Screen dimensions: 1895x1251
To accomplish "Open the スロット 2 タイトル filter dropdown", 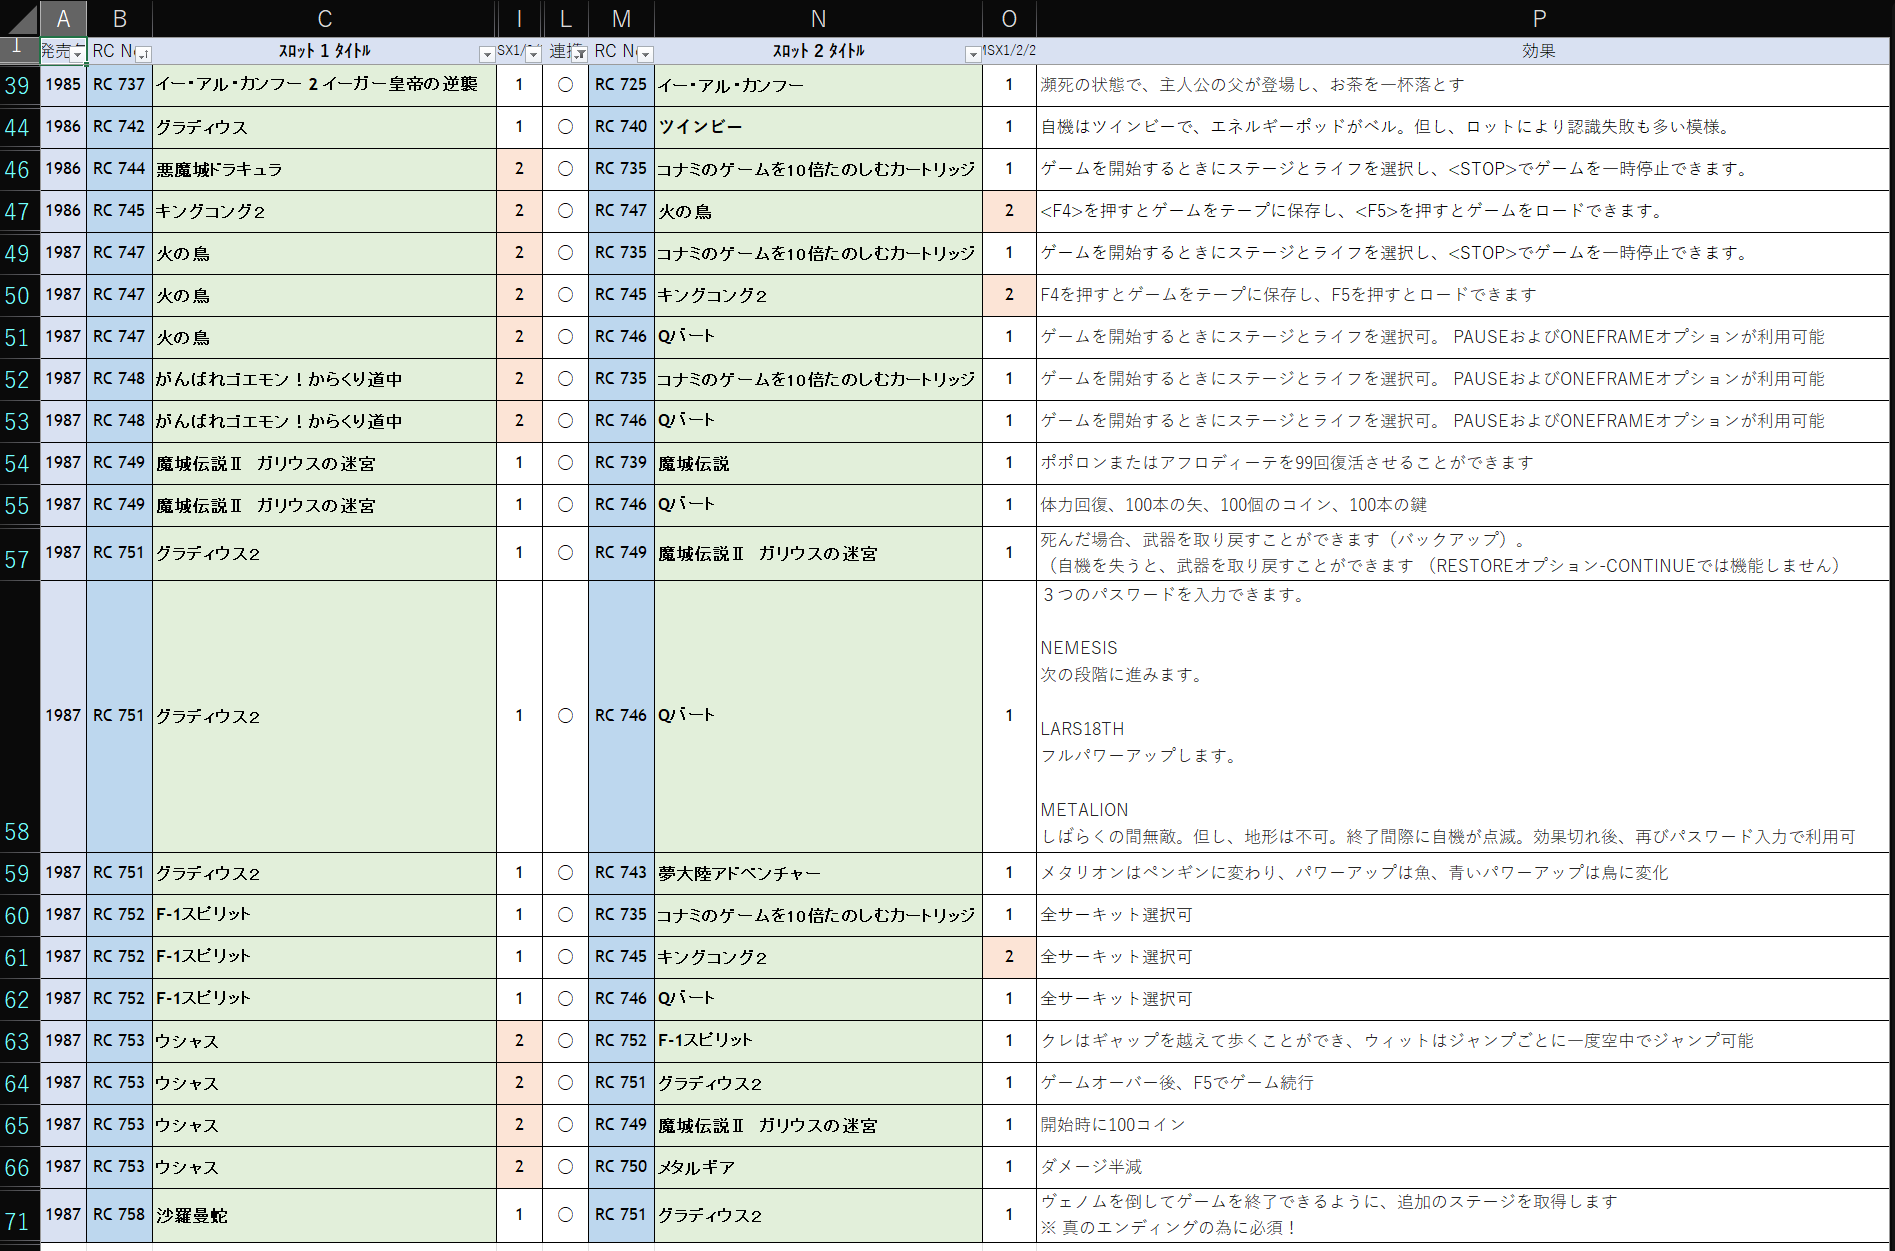I will [x=973, y=54].
